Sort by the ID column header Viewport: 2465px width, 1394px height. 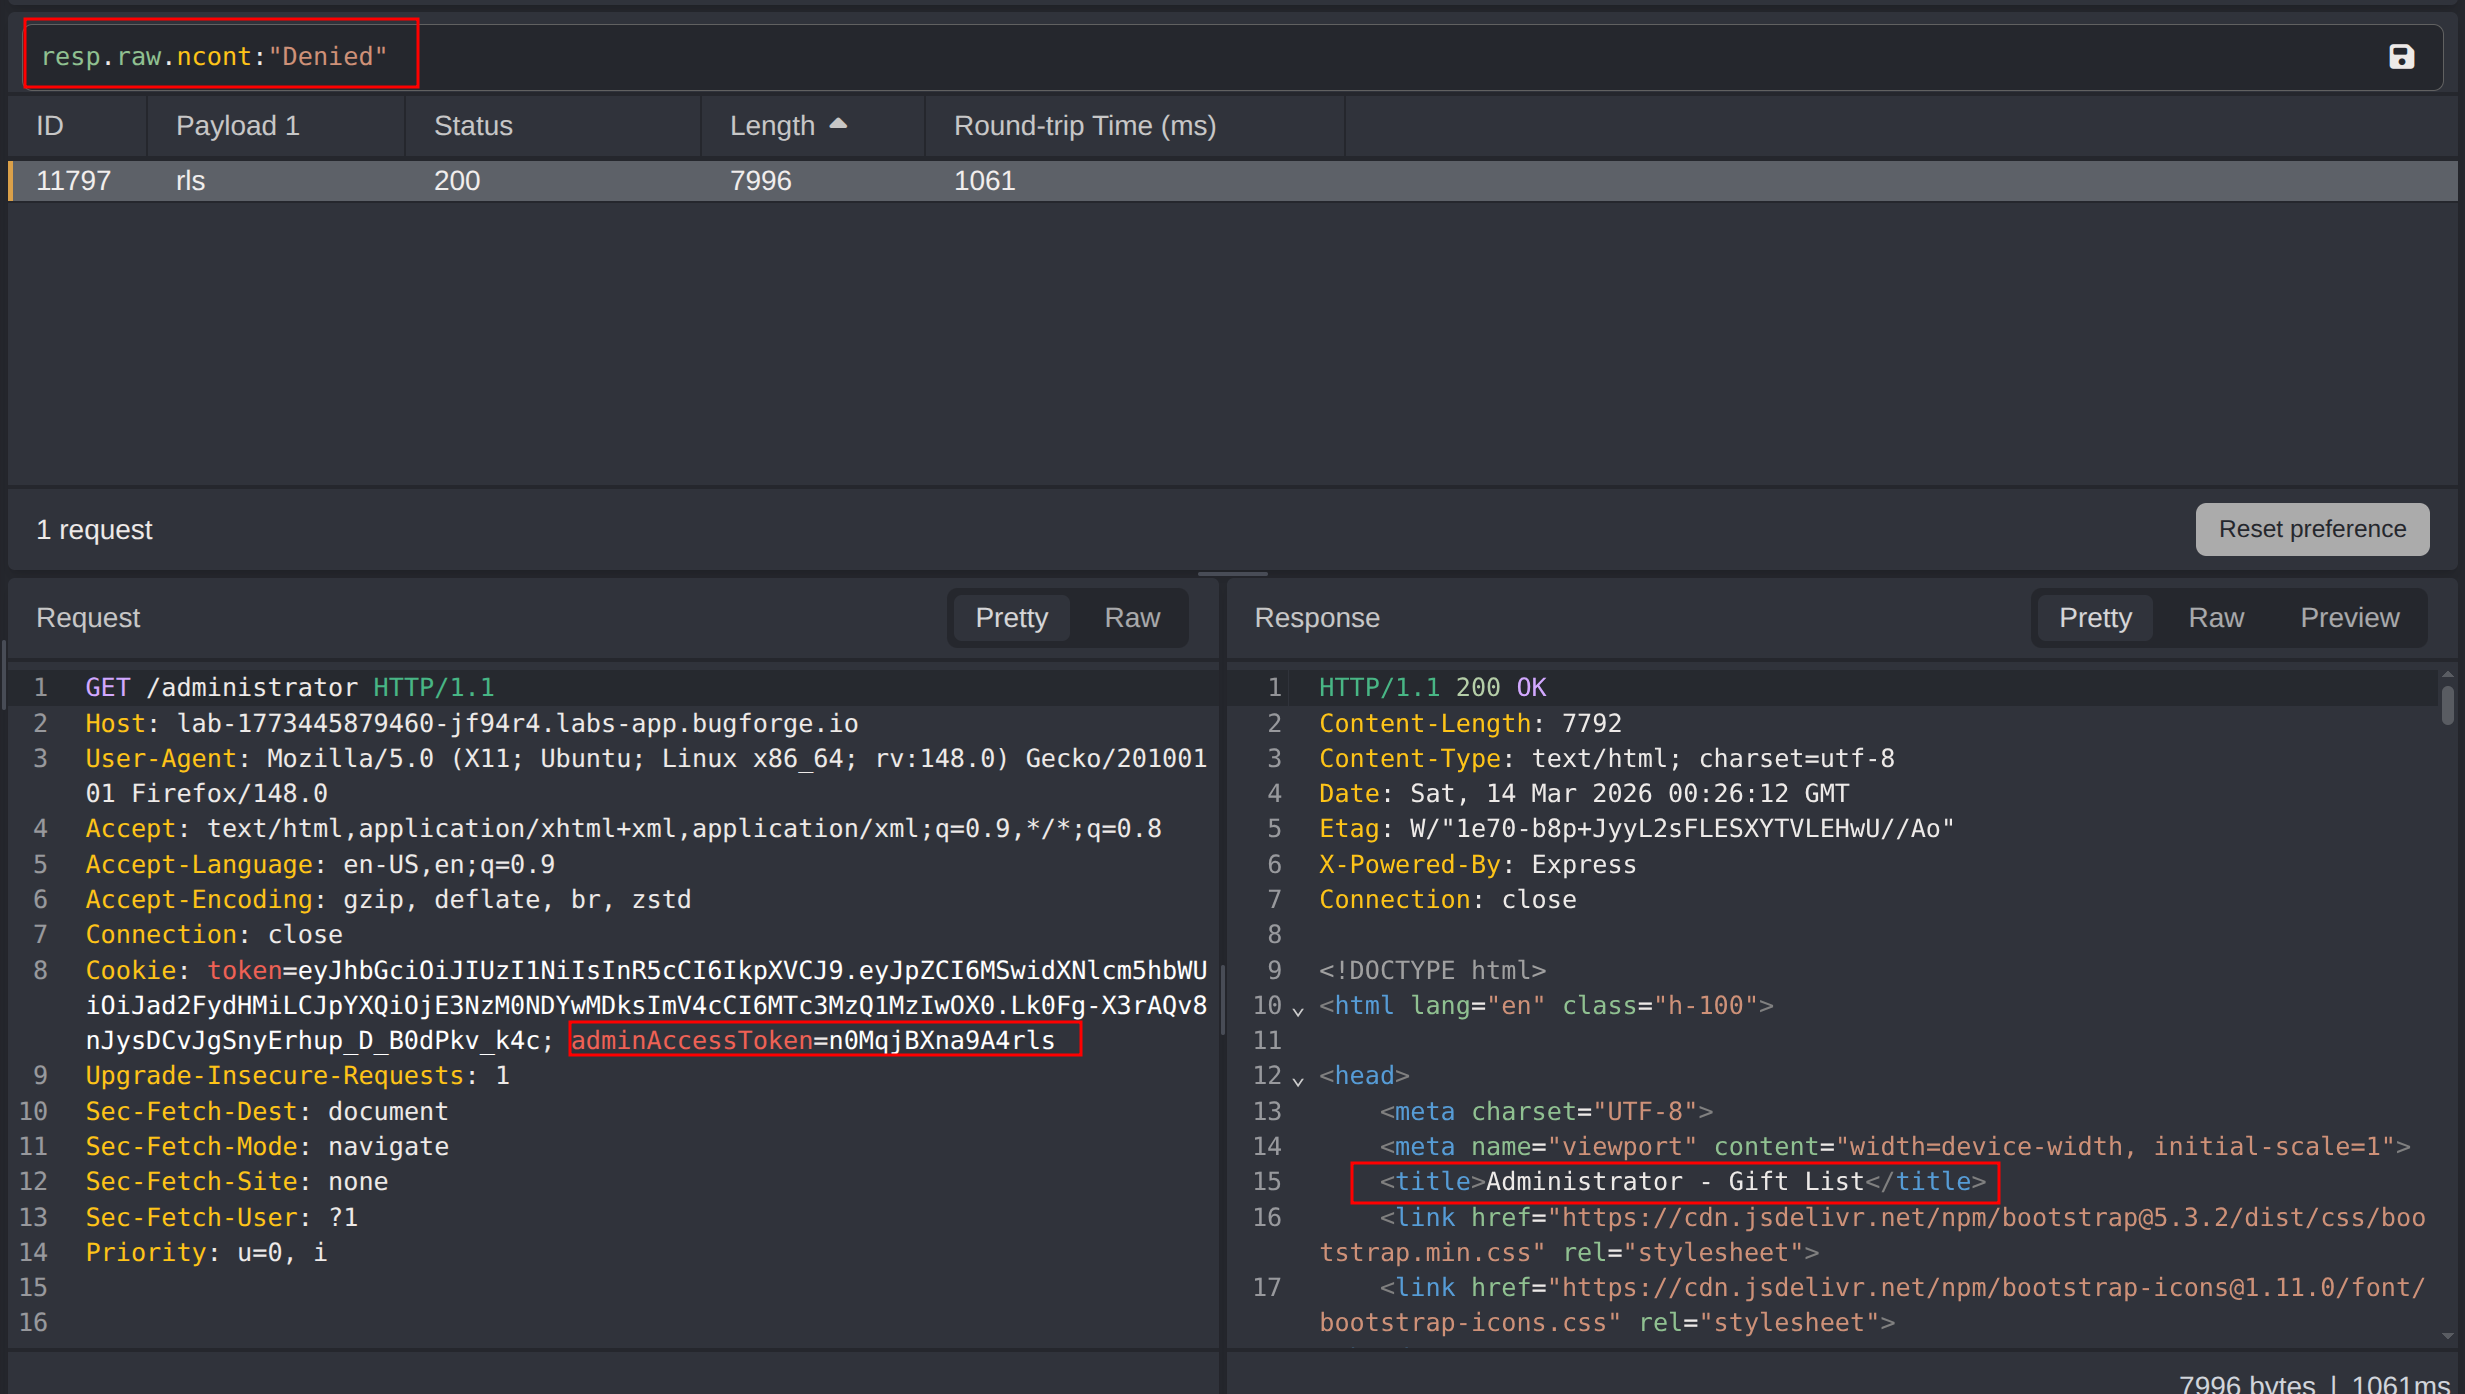coord(50,126)
